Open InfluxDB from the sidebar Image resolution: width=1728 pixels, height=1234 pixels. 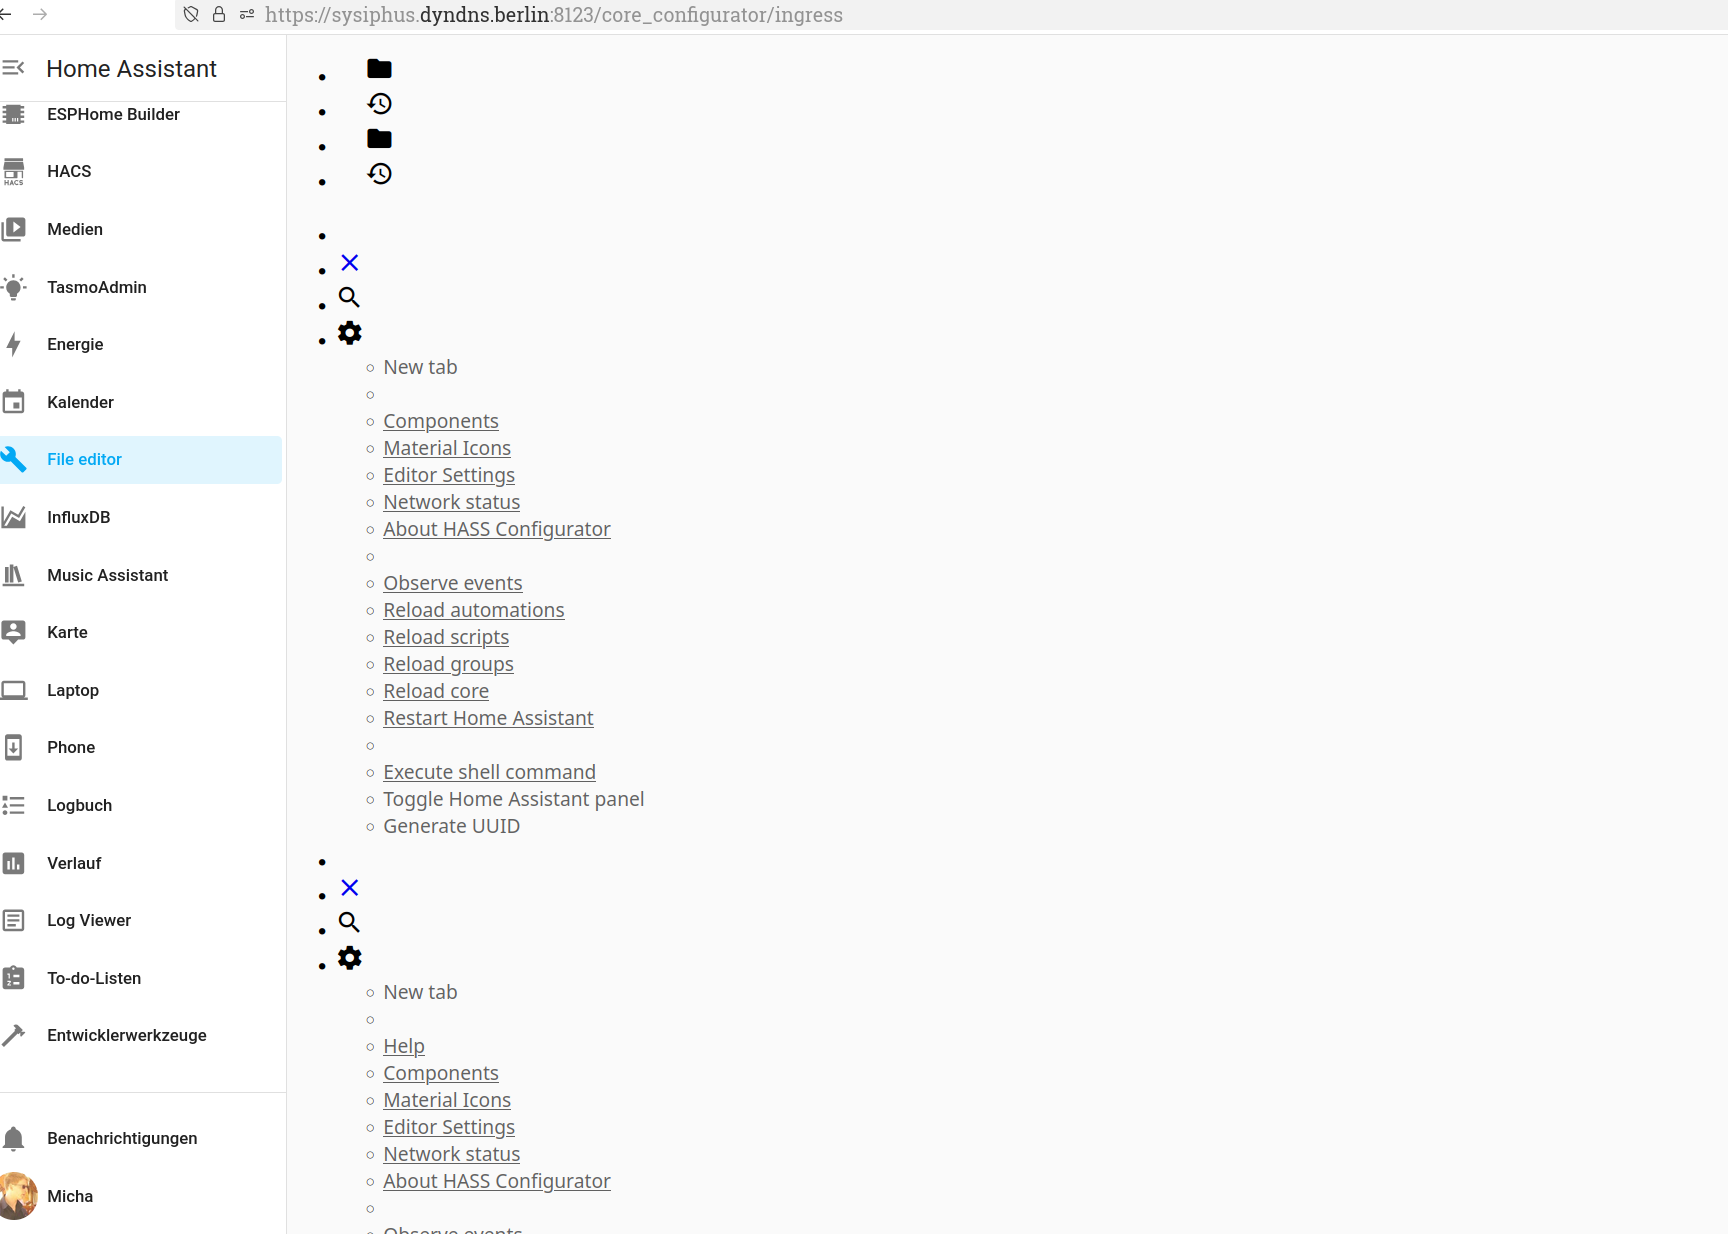coord(141,517)
